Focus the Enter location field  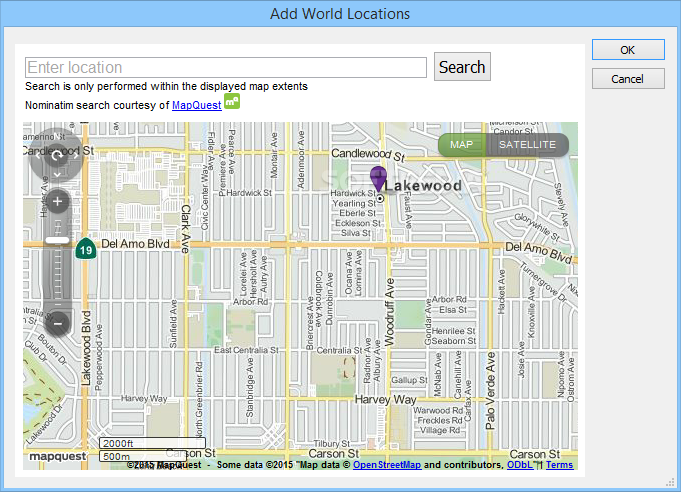tap(226, 68)
